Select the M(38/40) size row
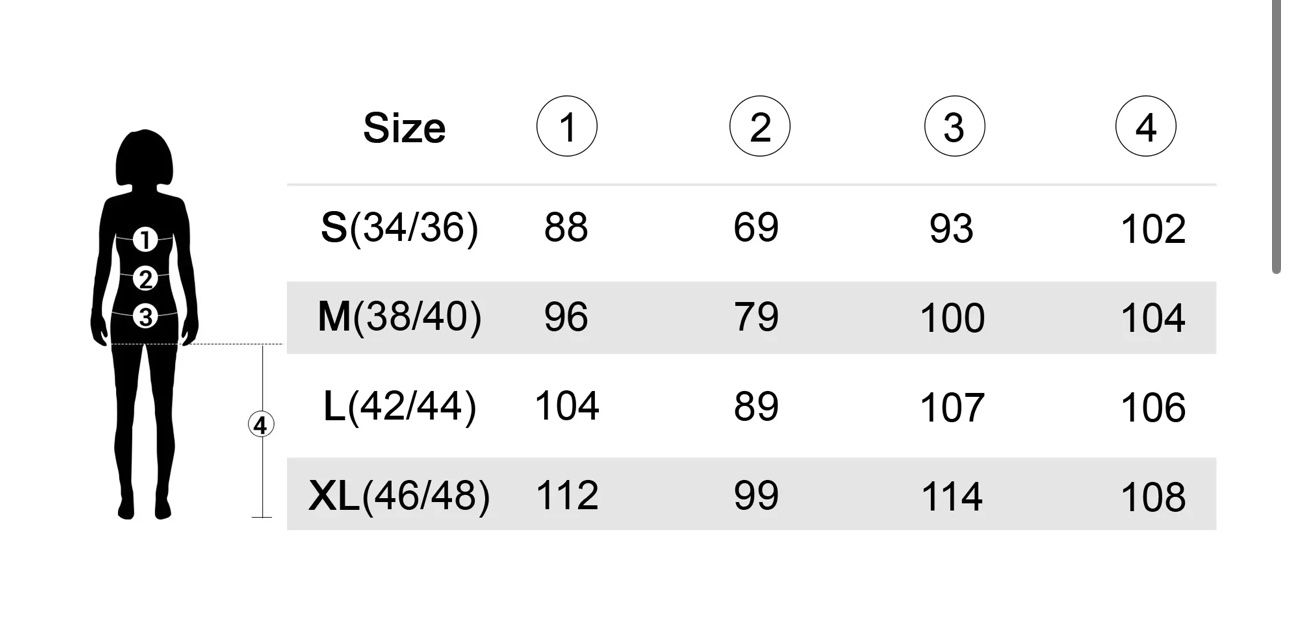Viewport: 1290px width, 625px height. coord(751,318)
